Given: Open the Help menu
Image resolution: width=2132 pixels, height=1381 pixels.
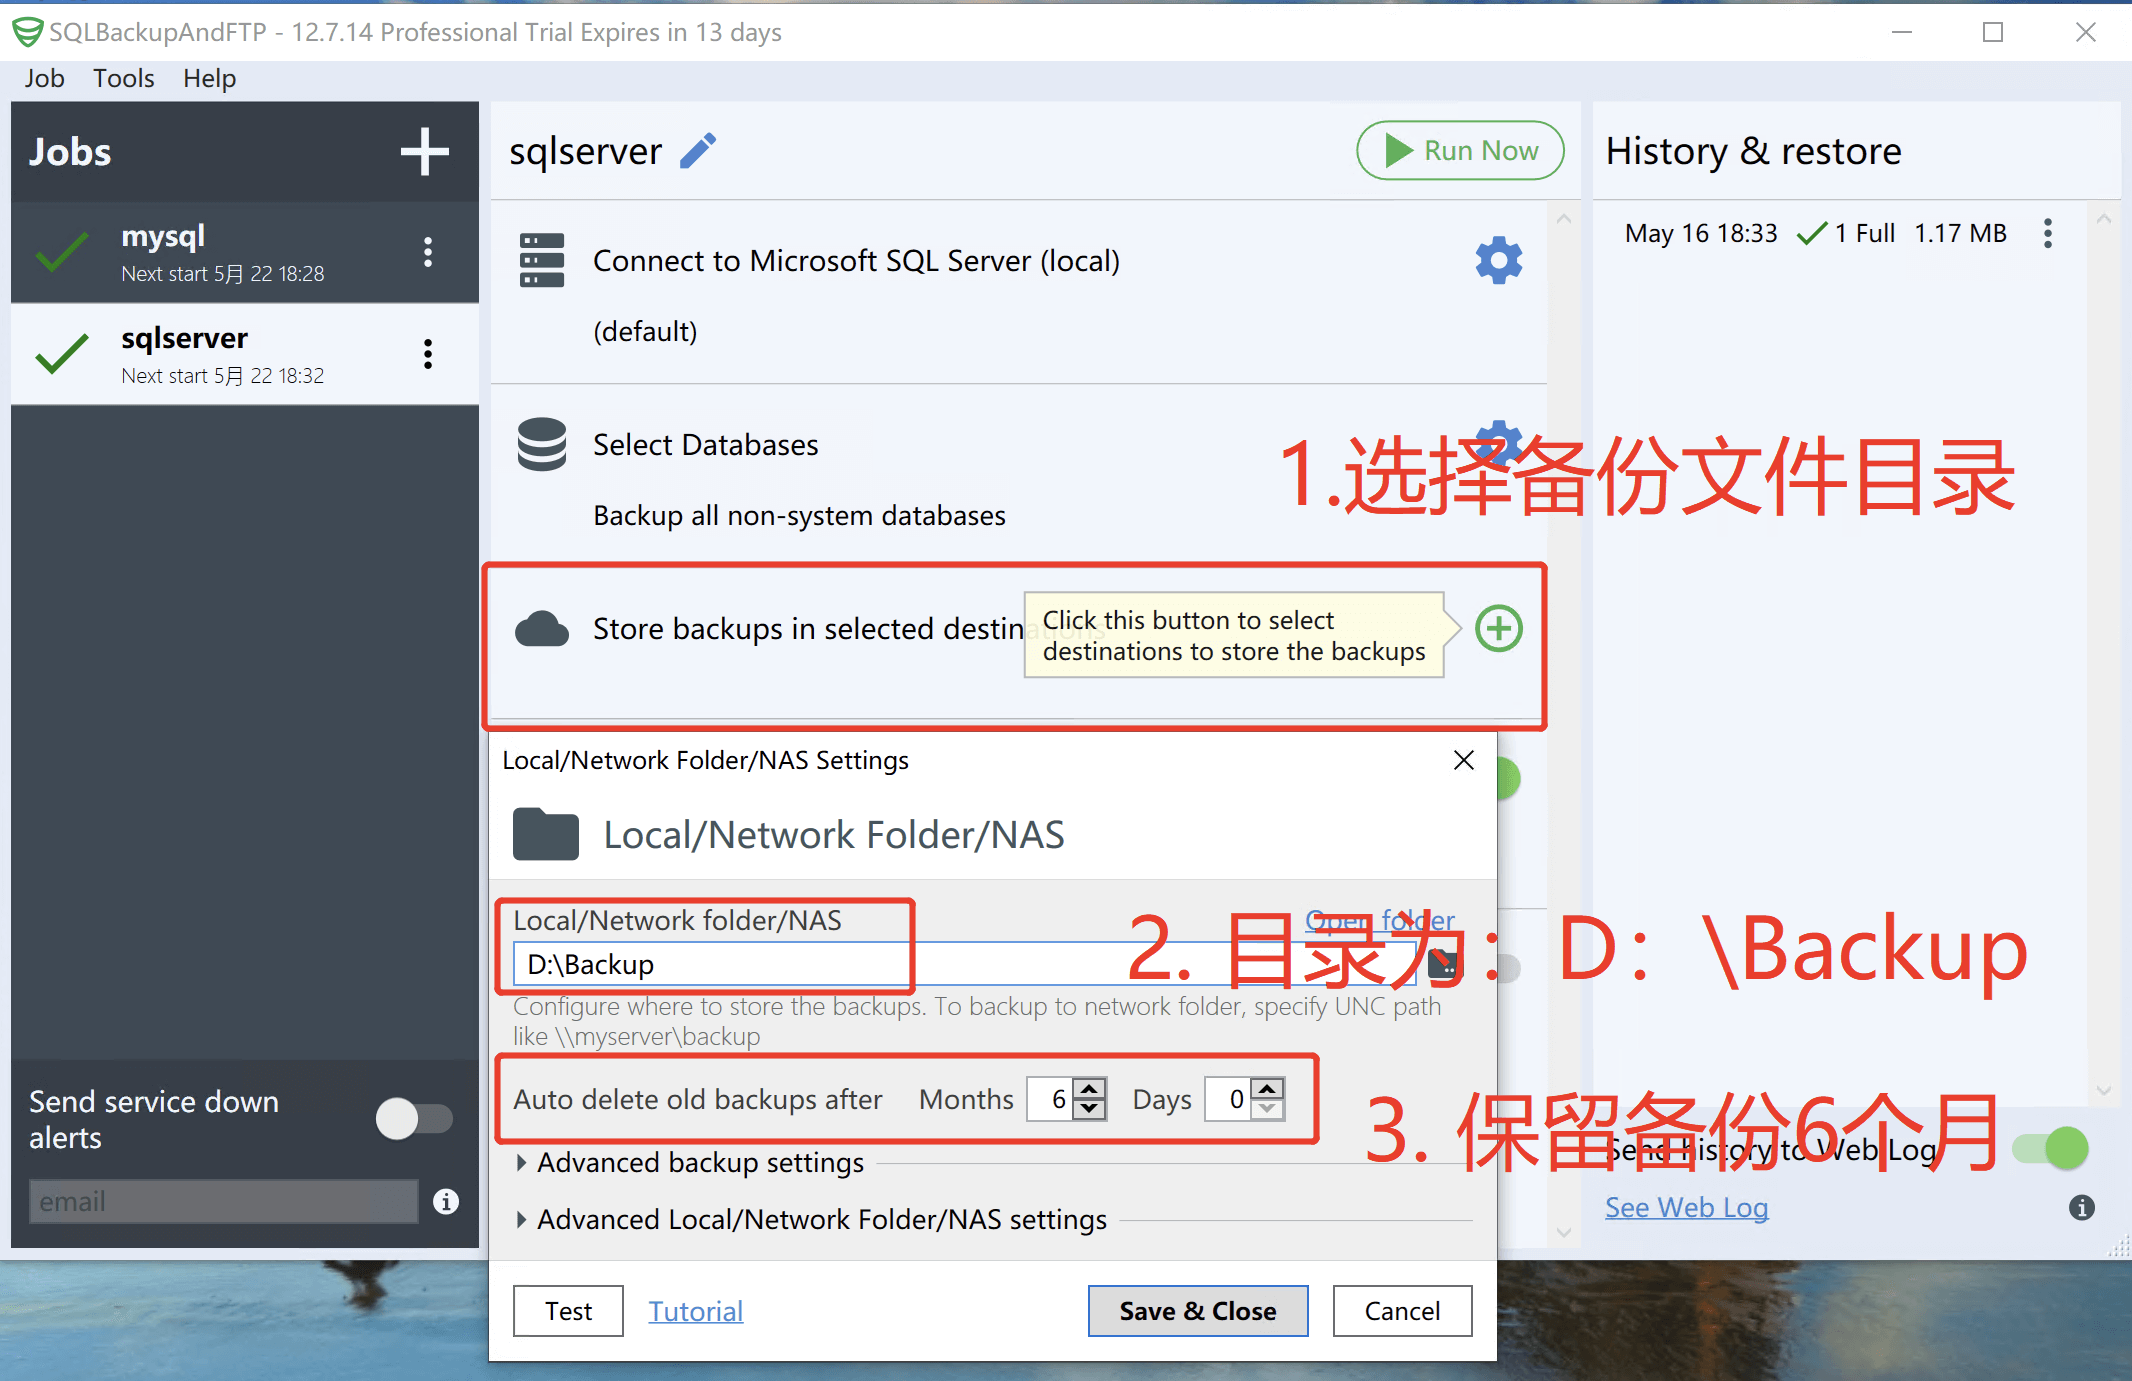Looking at the screenshot, I should click(209, 78).
